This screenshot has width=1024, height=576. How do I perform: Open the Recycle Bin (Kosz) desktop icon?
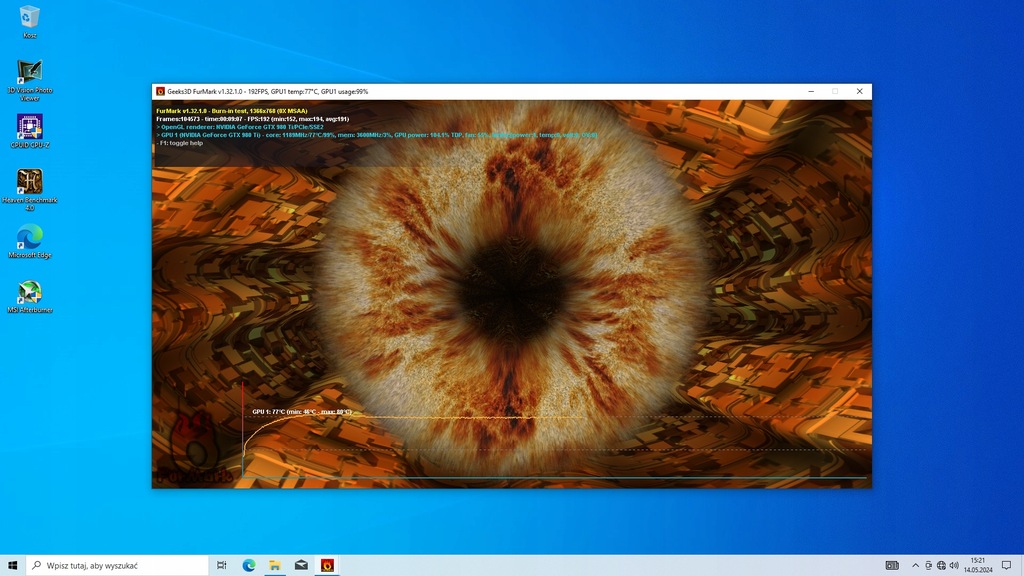[30, 18]
